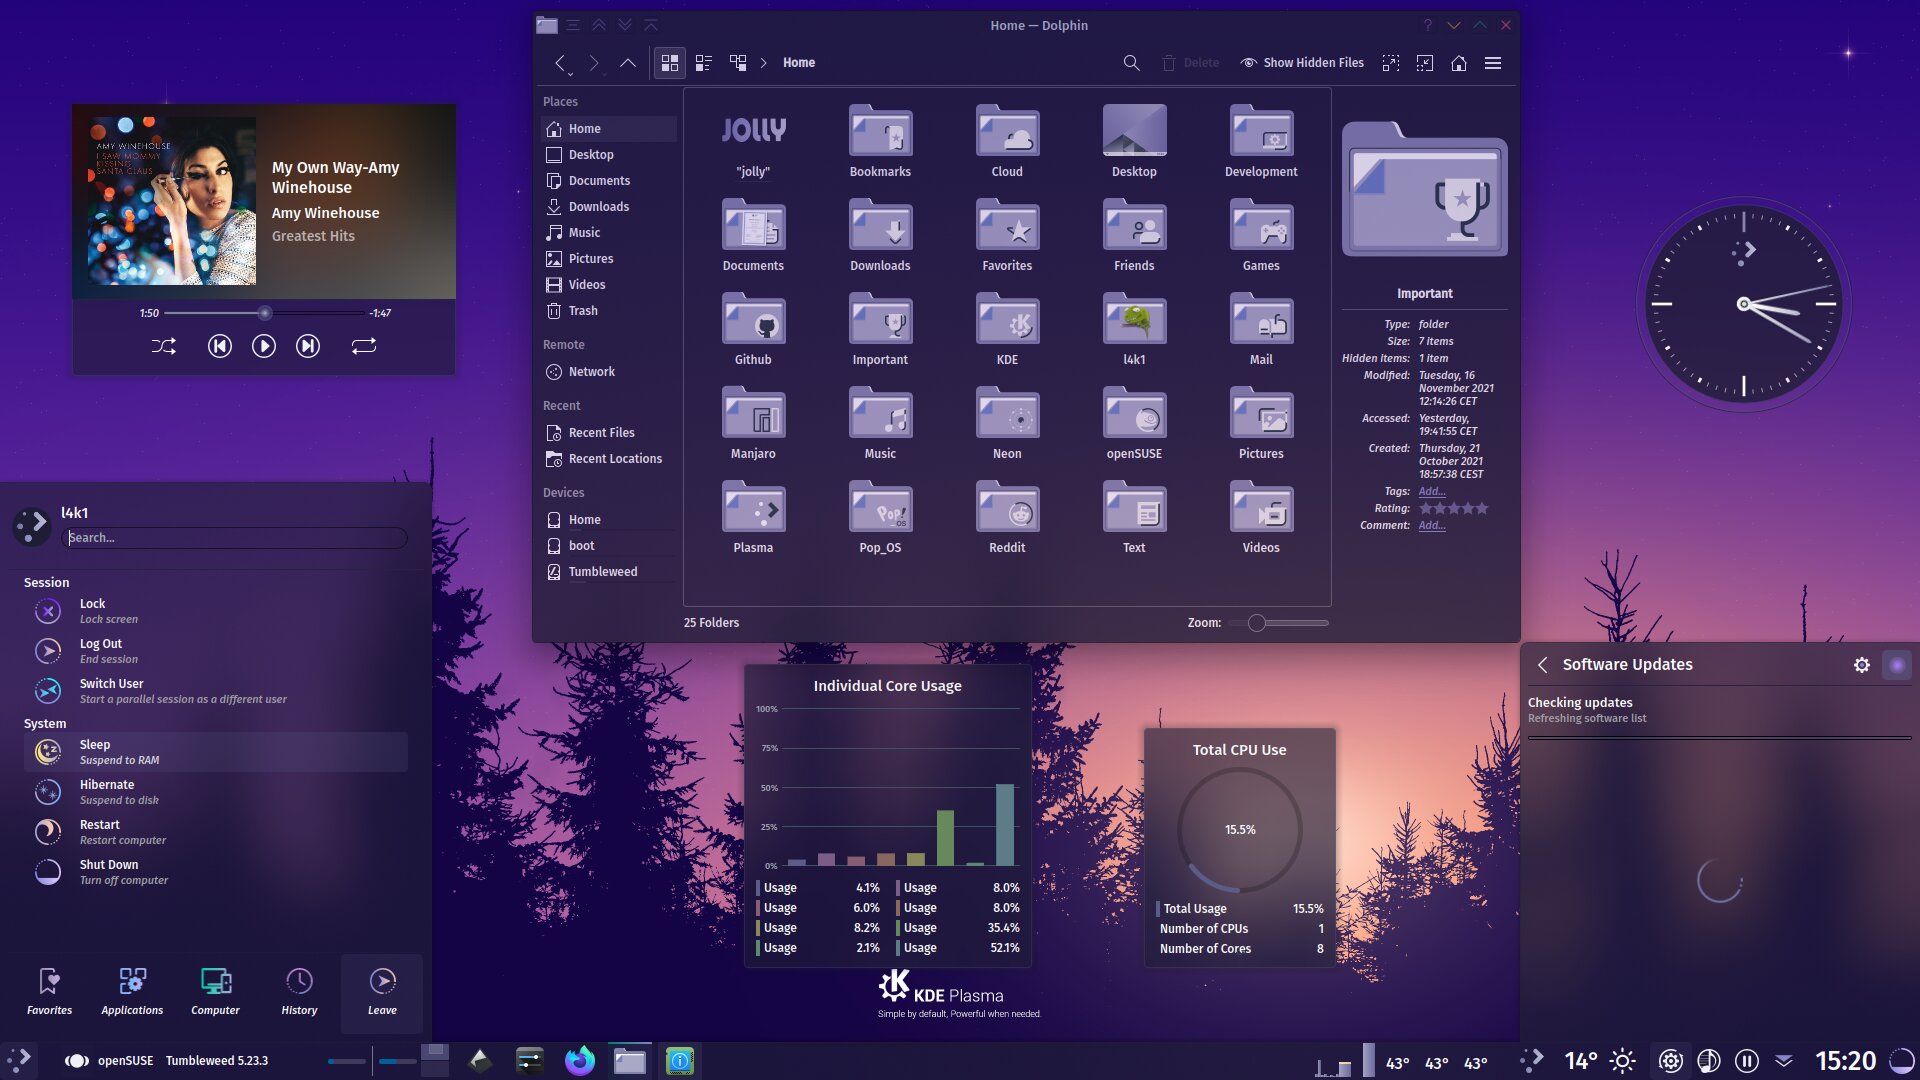Go to previous track
Image resolution: width=1920 pixels, height=1080 pixels.
point(220,346)
